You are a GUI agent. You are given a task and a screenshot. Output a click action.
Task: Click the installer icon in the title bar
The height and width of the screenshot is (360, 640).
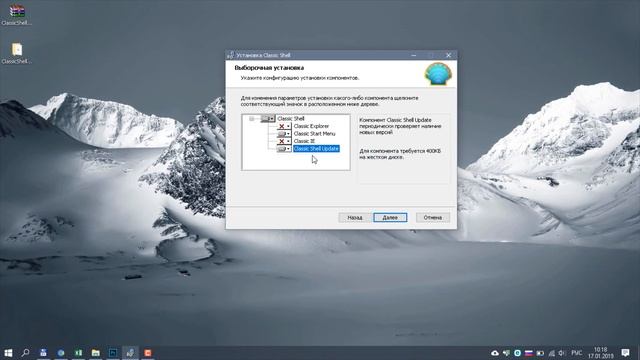(231, 55)
